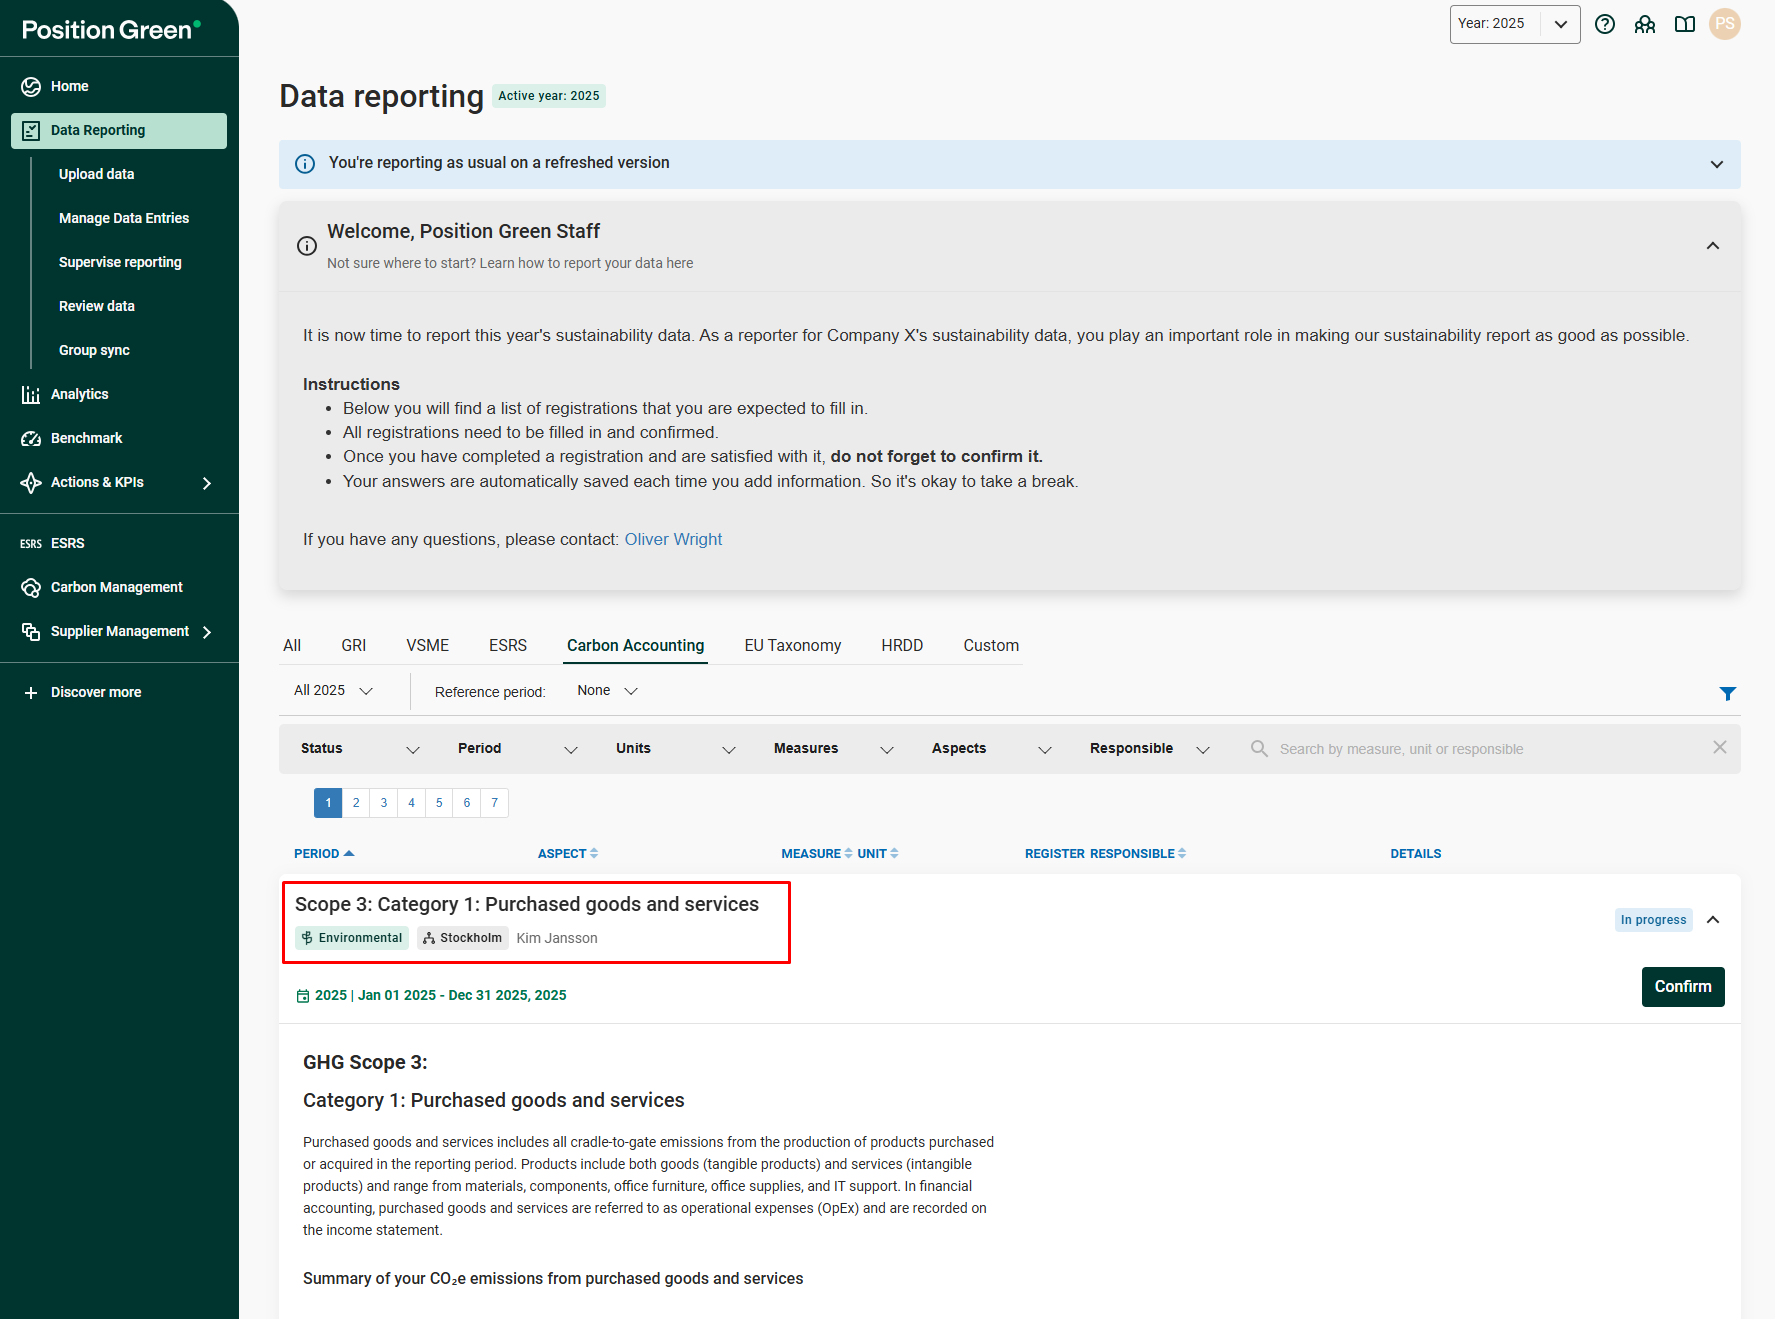Switch to the HRDD tab

[x=902, y=646]
